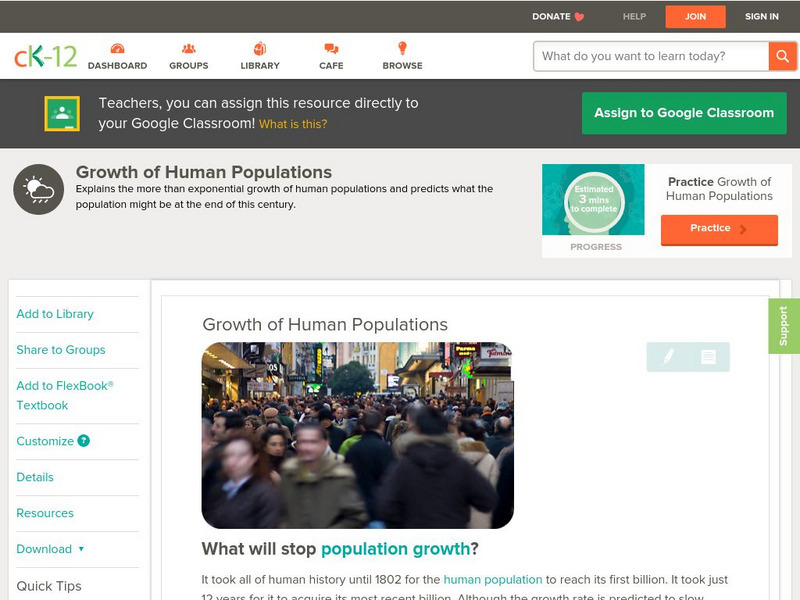Click the orange search magnifier button

tap(782, 56)
